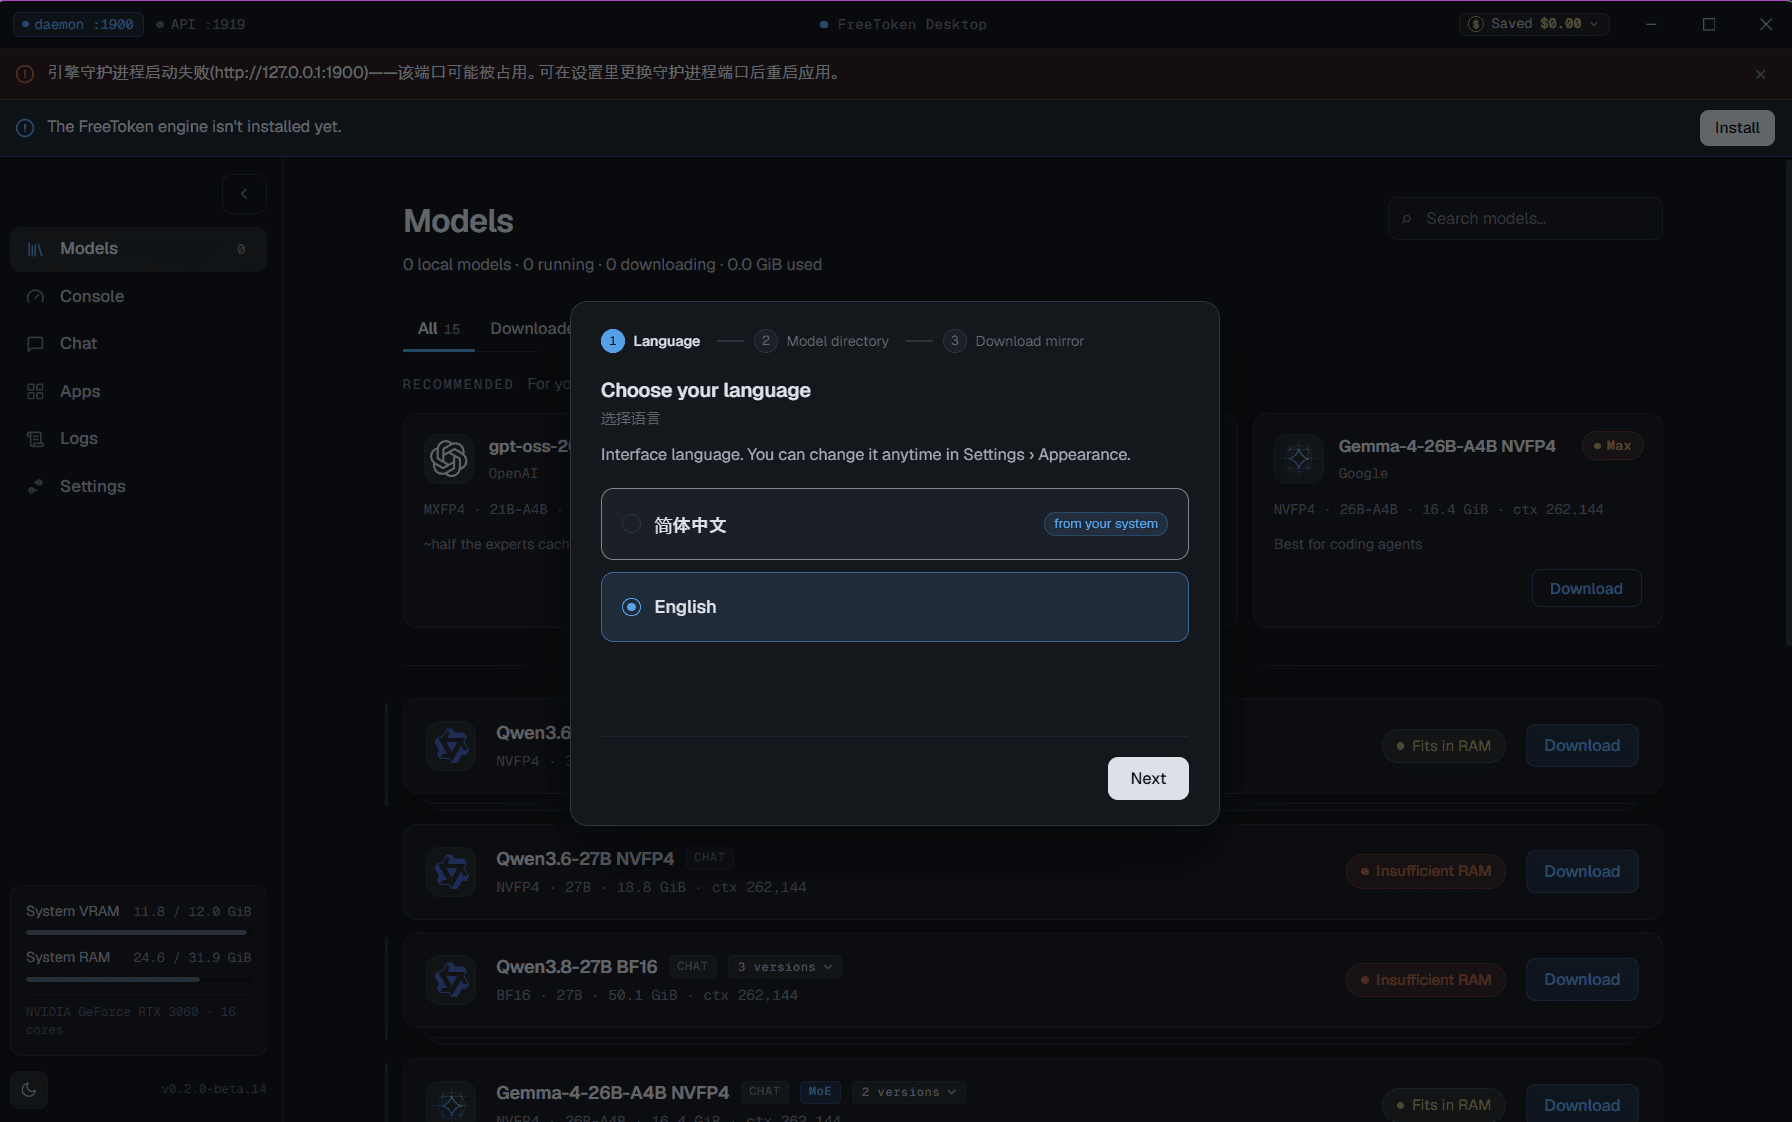This screenshot has height=1122, width=1792.
Task: Click the API :1919 status indicator
Action: point(201,24)
